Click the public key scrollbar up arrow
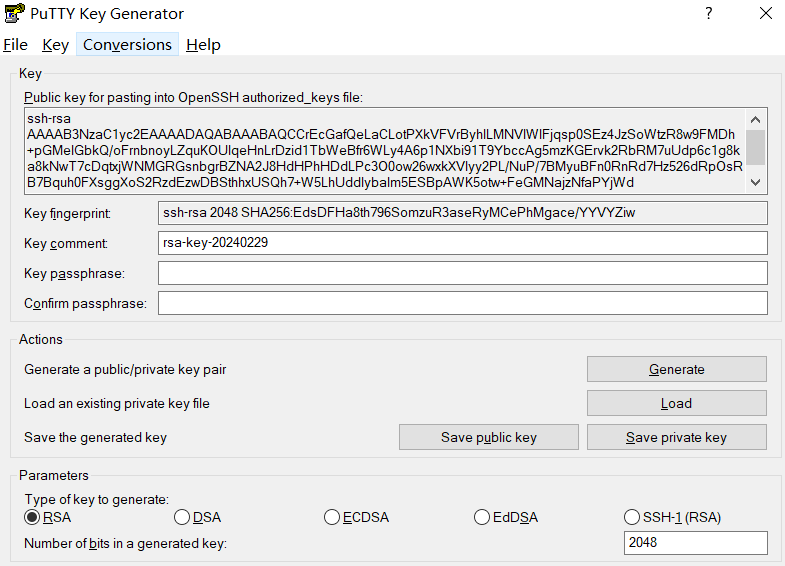Screen dimensions: 785x566 755,120
